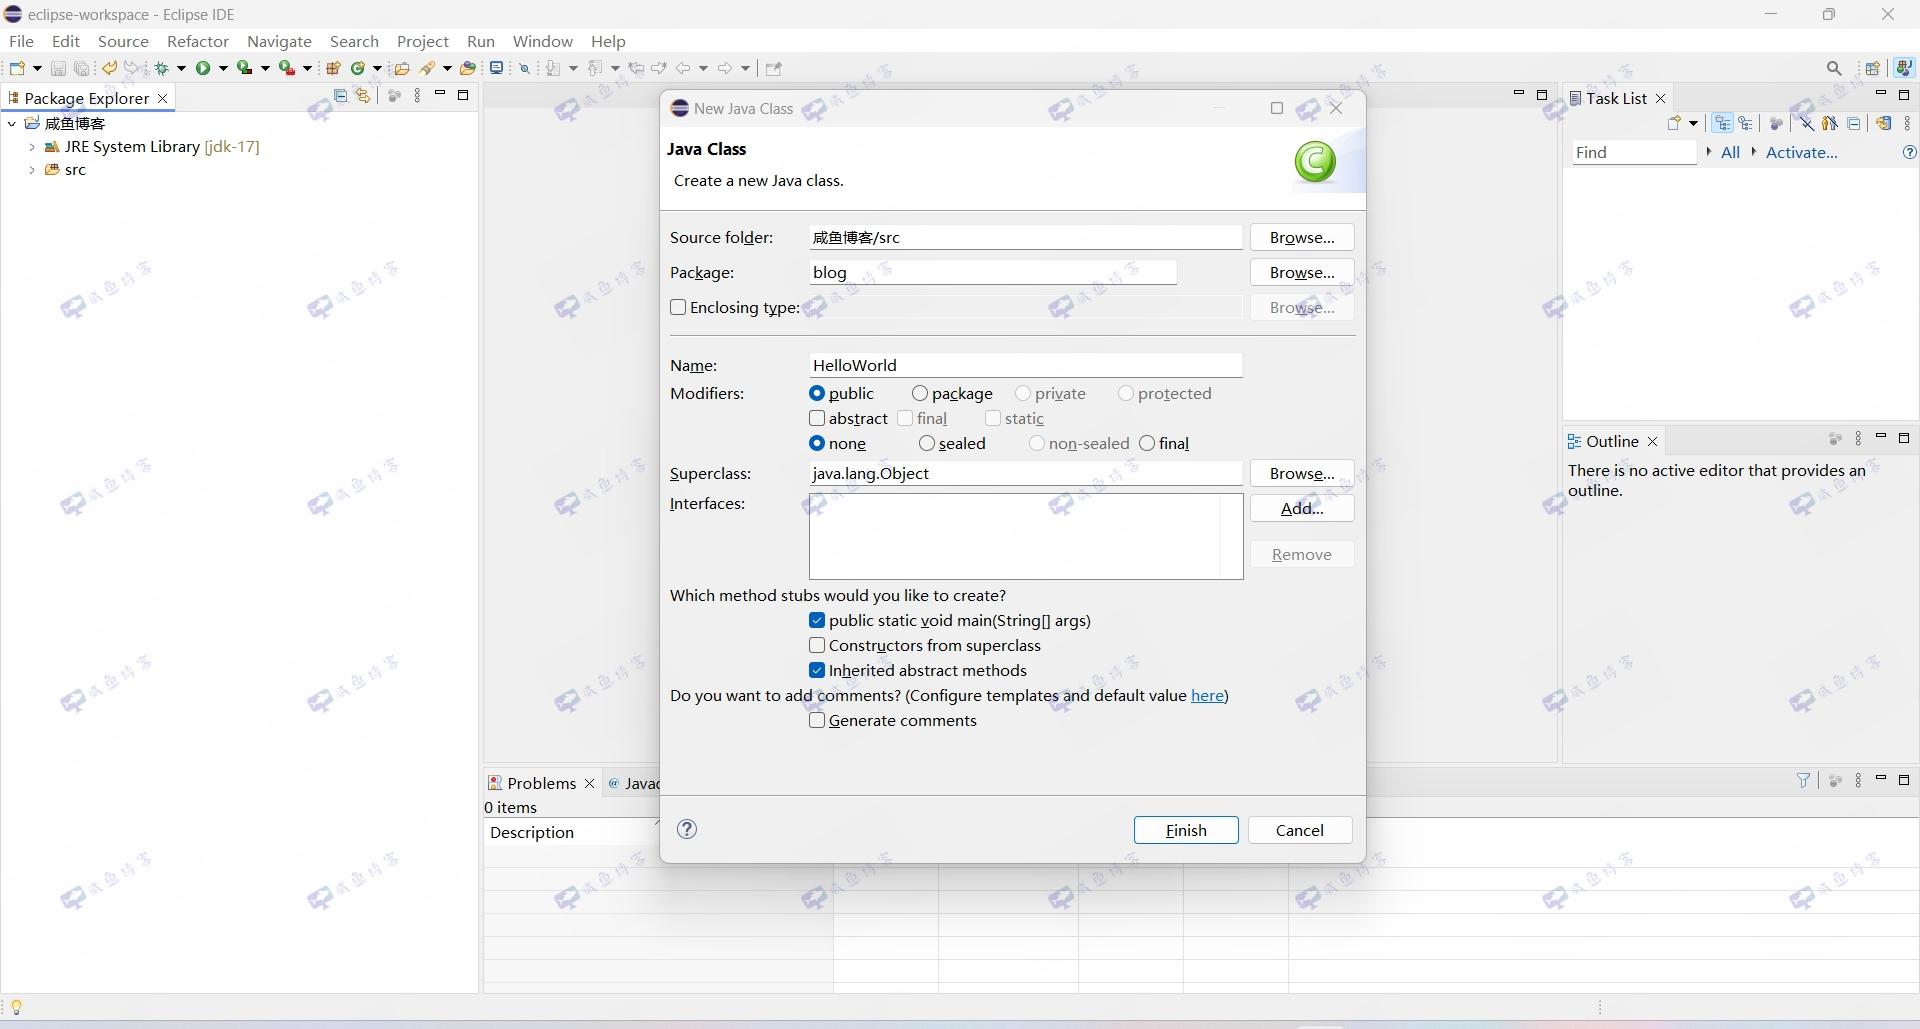Click the External Tools run icon
Image resolution: width=1920 pixels, height=1029 pixels.
click(287, 68)
